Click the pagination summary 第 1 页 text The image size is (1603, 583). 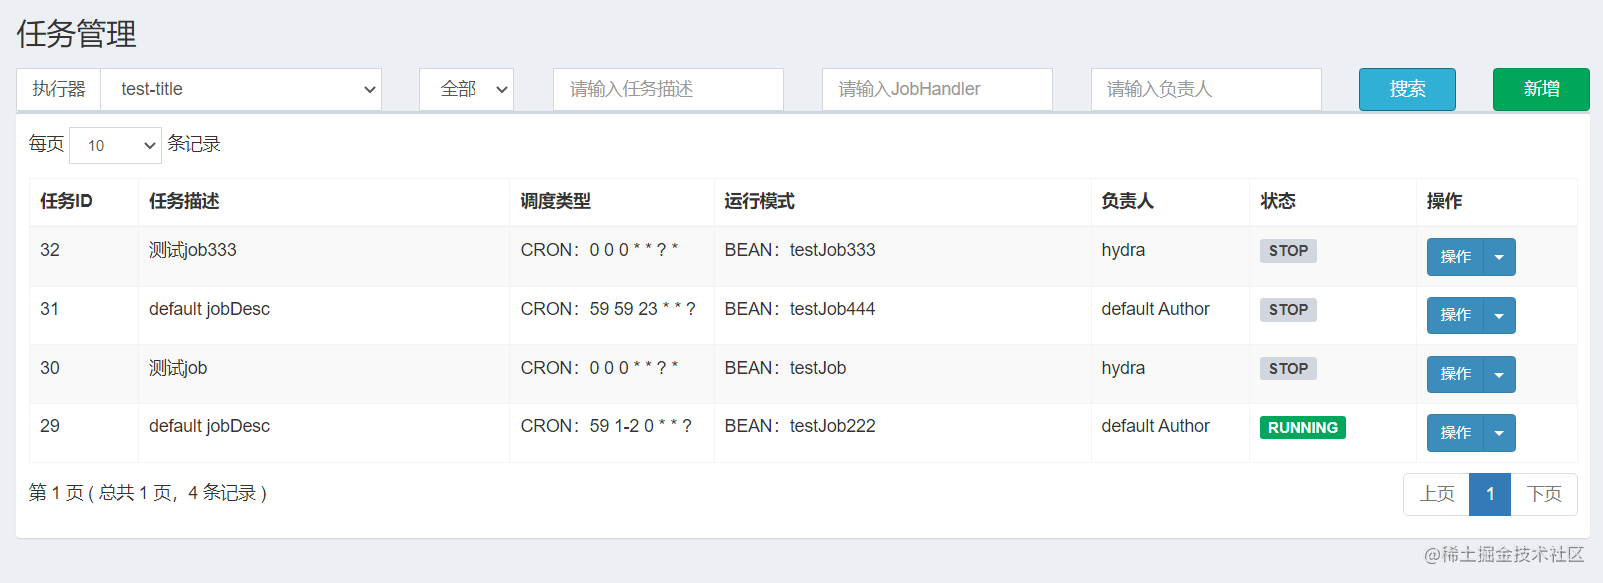click(x=147, y=493)
